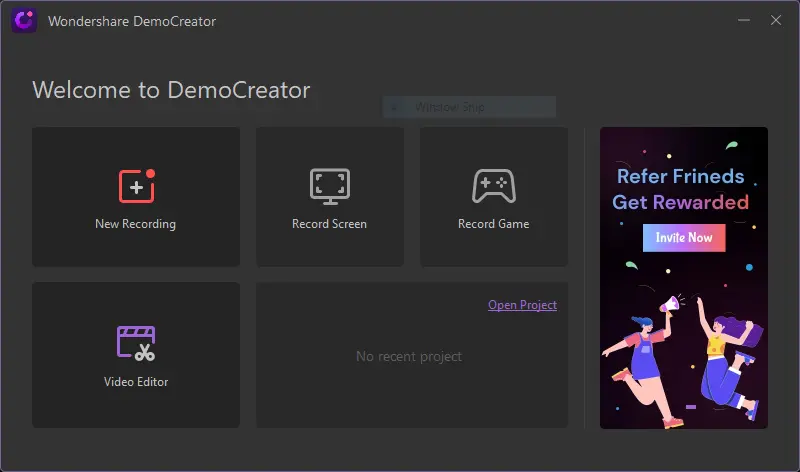Click the Open Project link

pyautogui.click(x=522, y=305)
